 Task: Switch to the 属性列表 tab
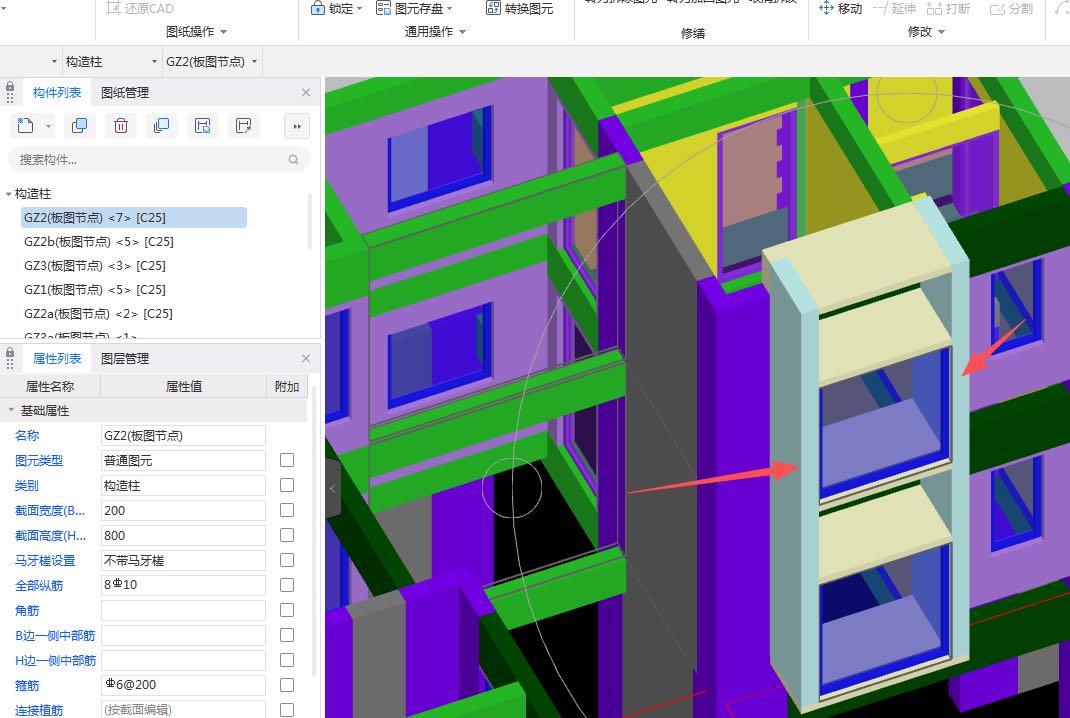click(x=57, y=358)
